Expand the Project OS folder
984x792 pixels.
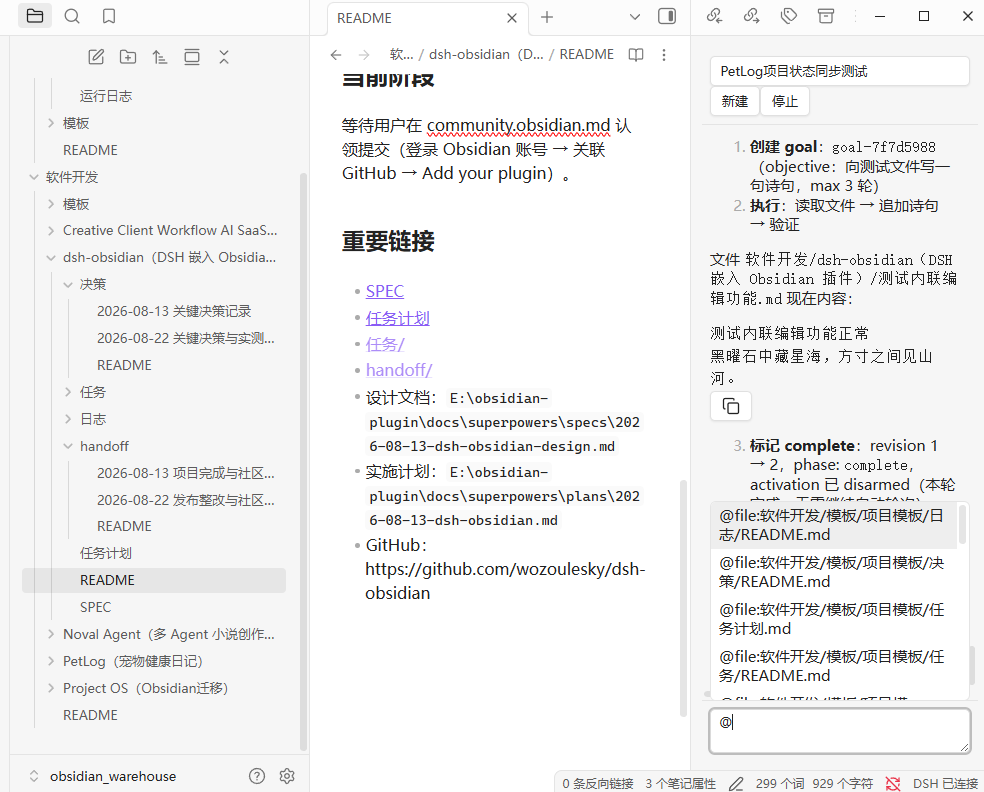coord(51,688)
